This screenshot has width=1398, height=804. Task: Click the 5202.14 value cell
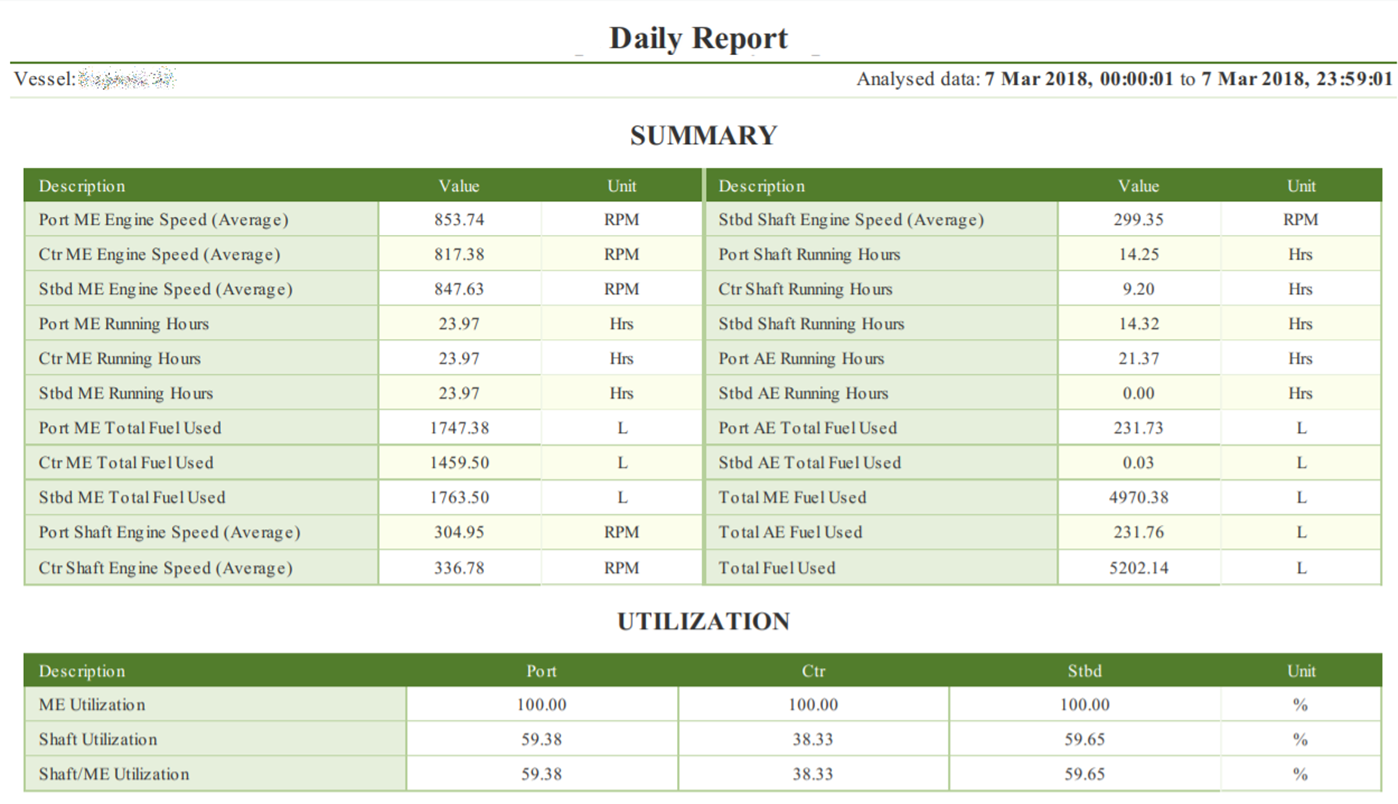point(1139,568)
